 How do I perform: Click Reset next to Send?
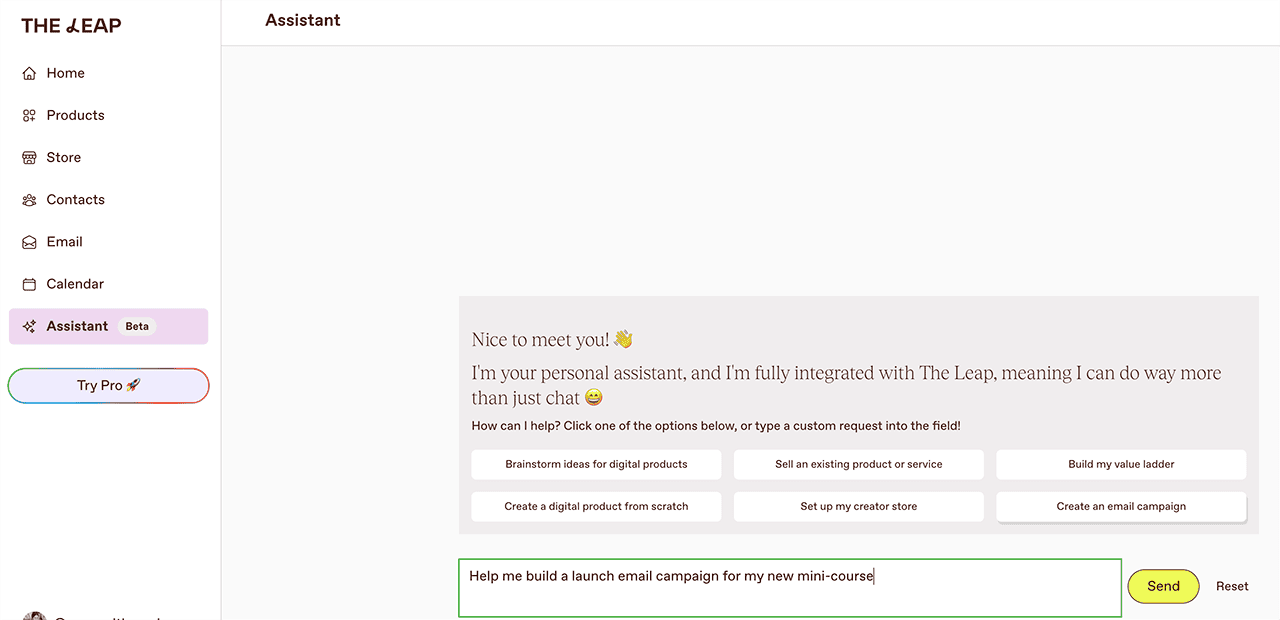[1232, 586]
